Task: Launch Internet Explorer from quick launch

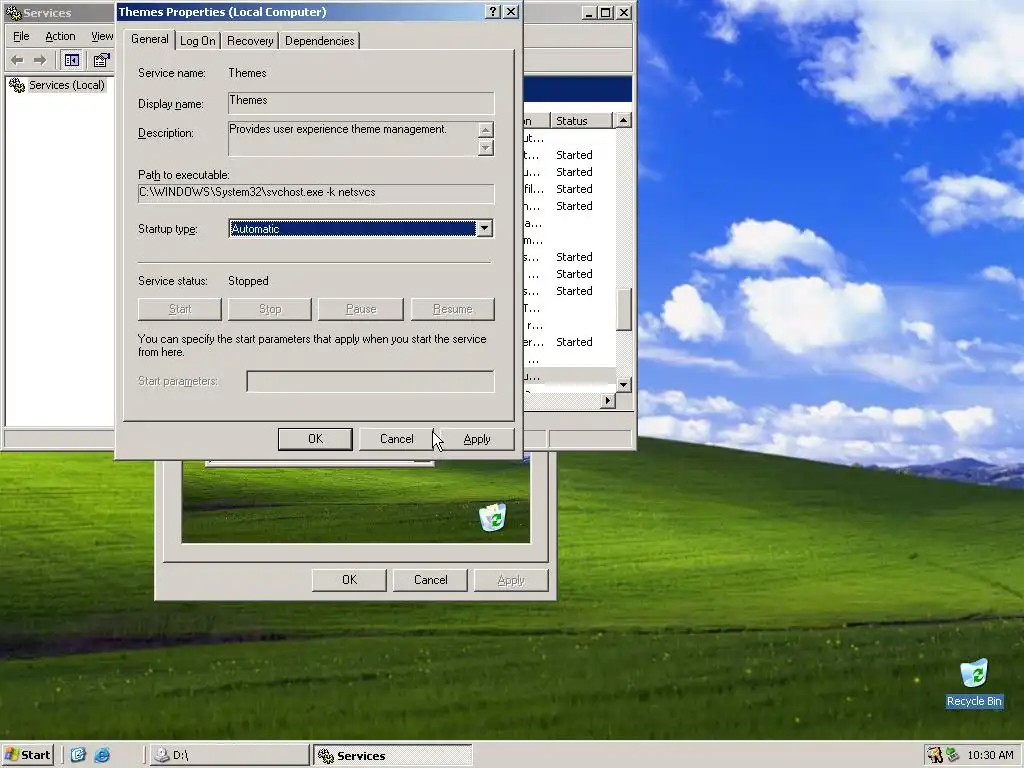Action: tap(102, 755)
